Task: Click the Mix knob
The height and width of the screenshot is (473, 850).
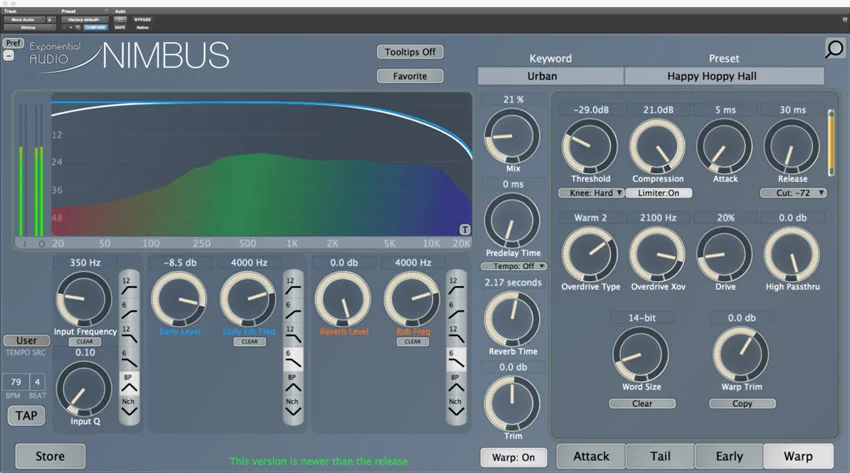Action: pyautogui.click(x=512, y=136)
